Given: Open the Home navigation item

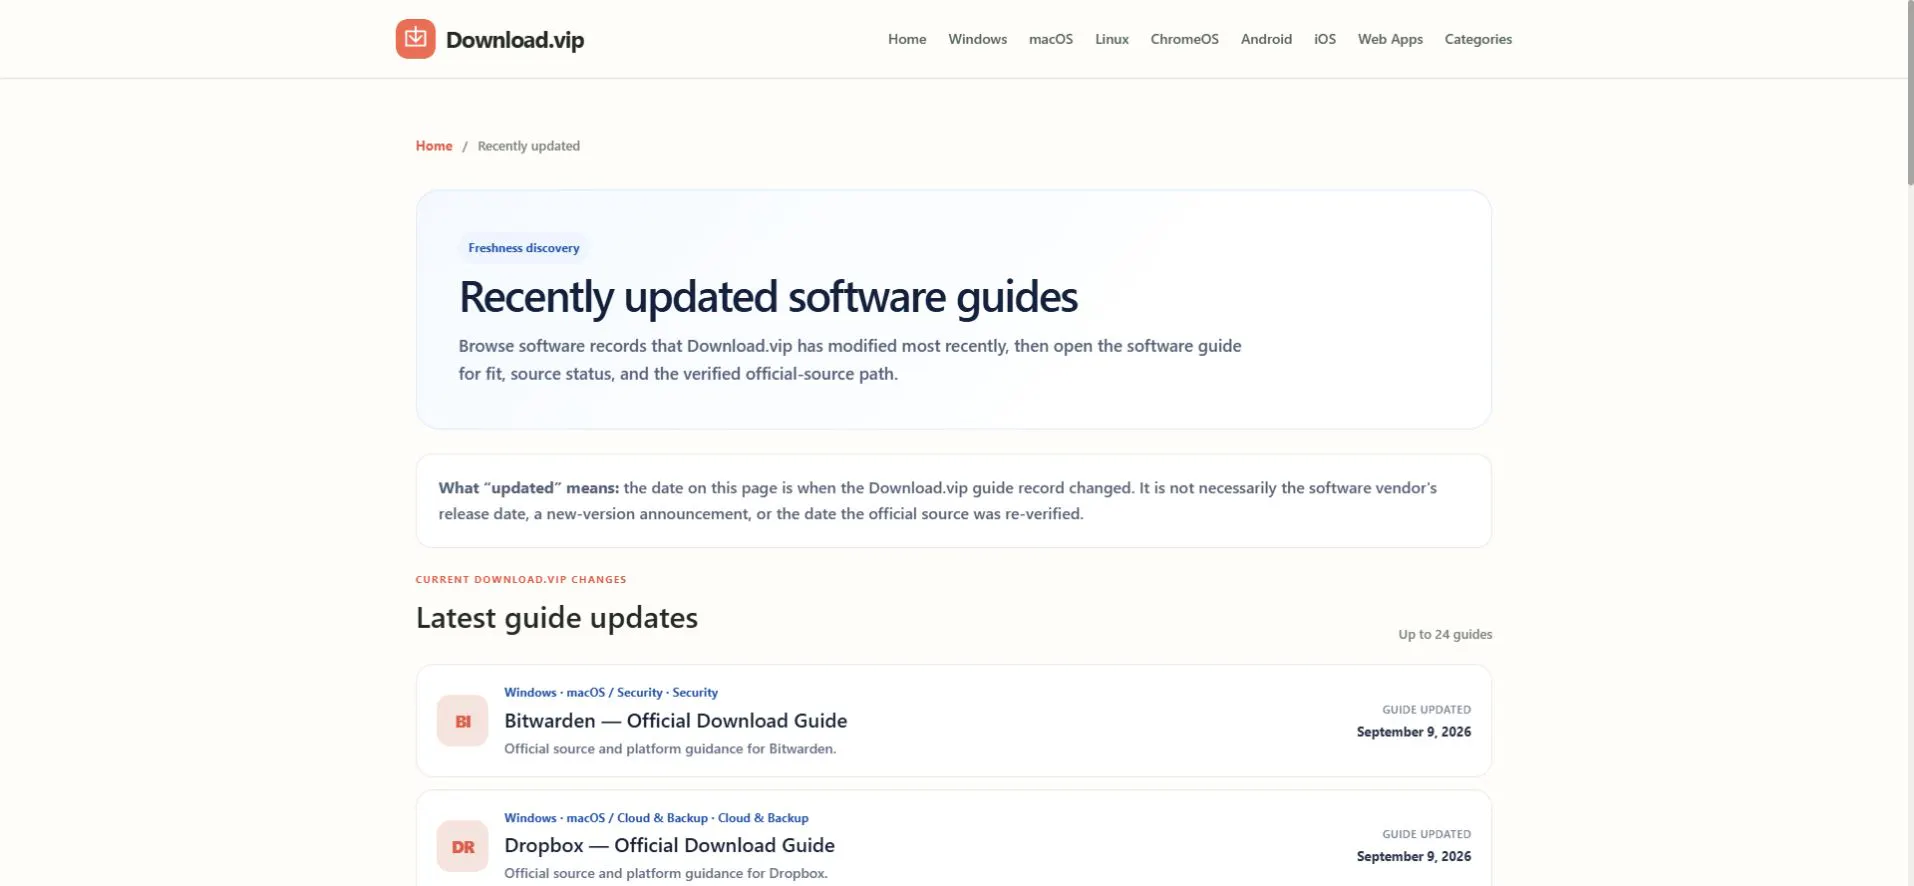Looking at the screenshot, I should click(x=907, y=39).
